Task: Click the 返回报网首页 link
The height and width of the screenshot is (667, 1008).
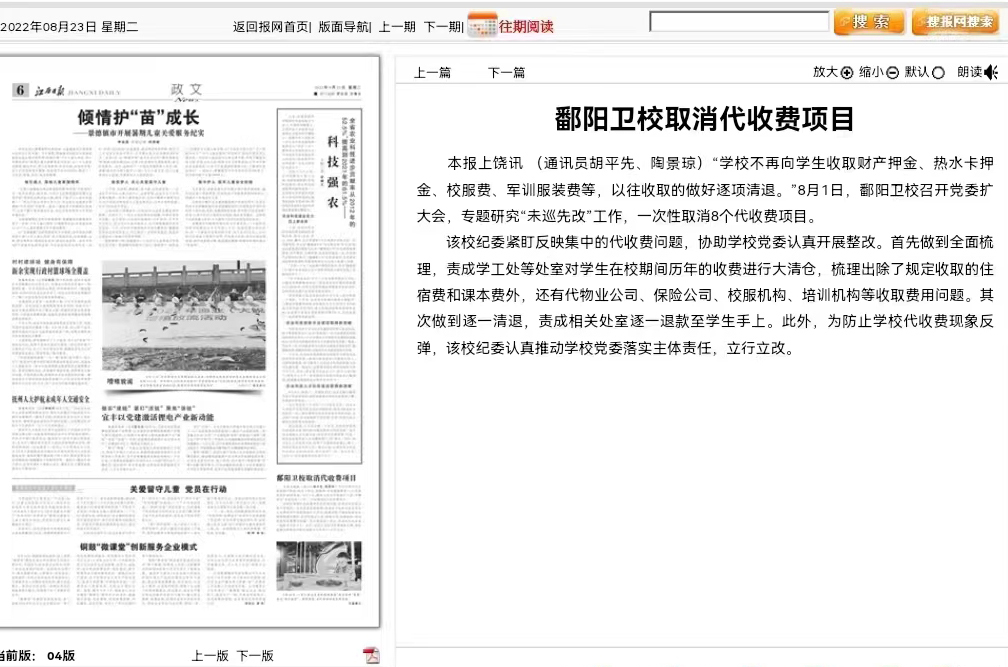Action: point(271,26)
